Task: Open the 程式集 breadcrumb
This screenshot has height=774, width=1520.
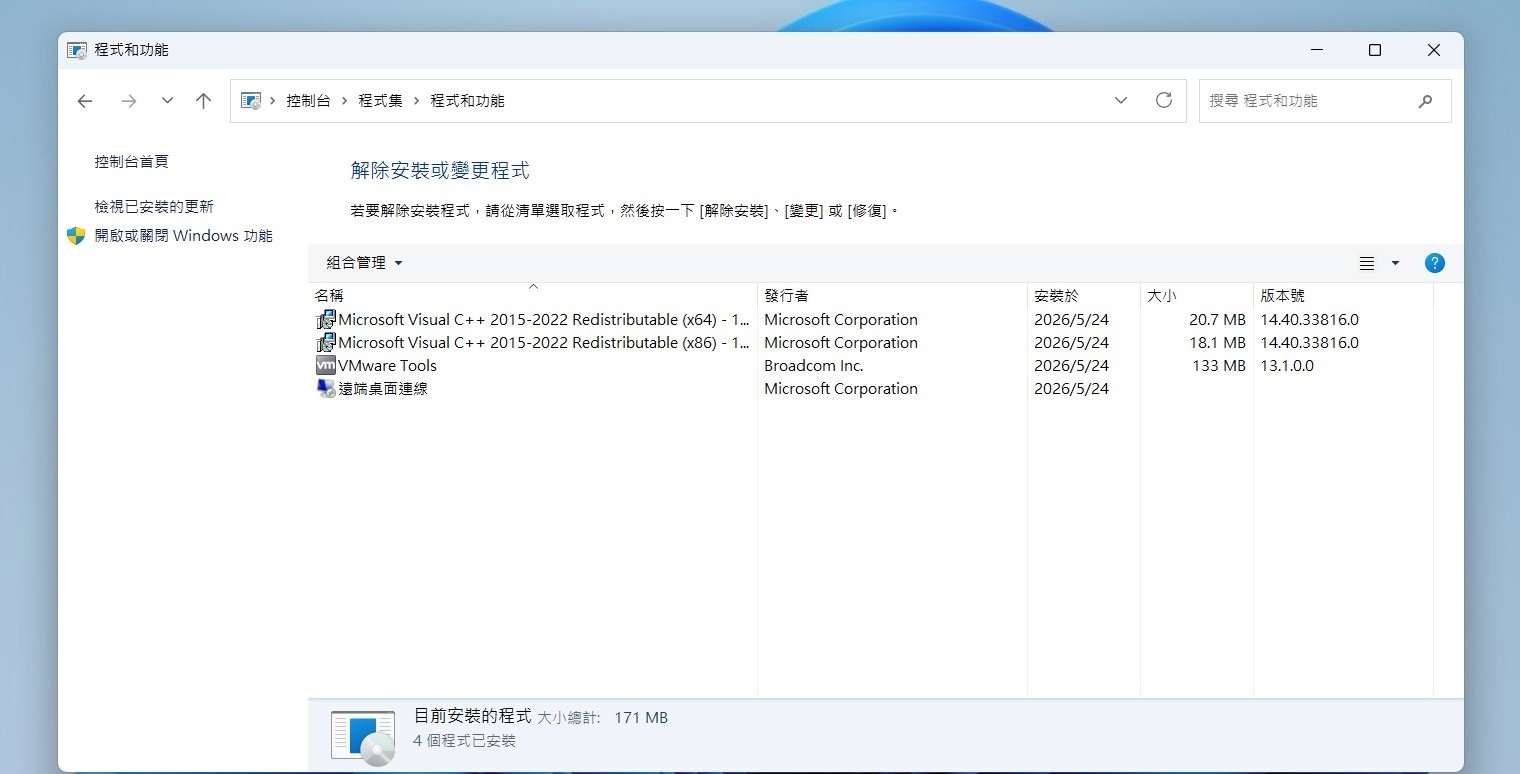Action: click(380, 101)
